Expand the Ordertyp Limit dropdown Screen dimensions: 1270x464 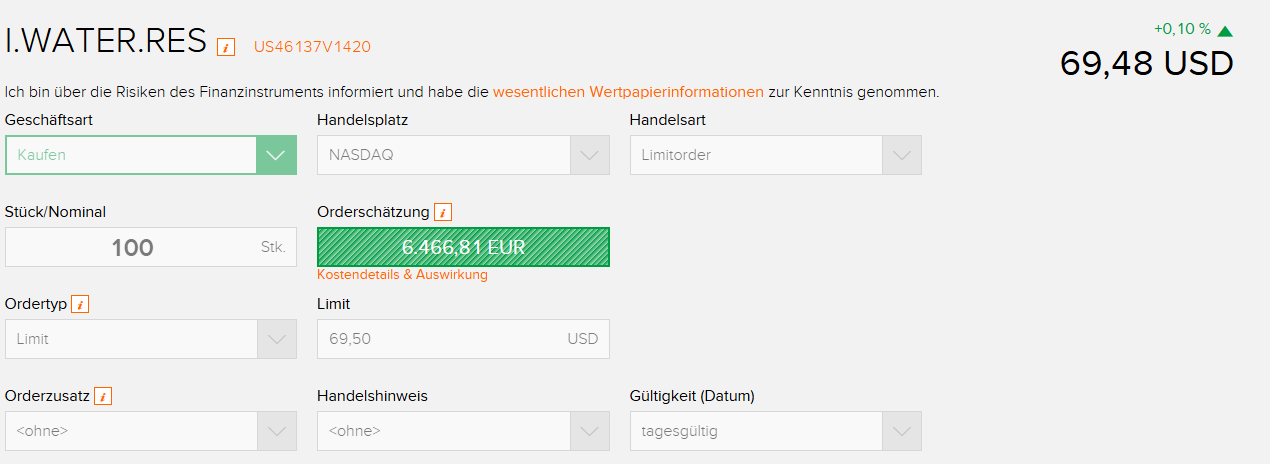(x=276, y=339)
